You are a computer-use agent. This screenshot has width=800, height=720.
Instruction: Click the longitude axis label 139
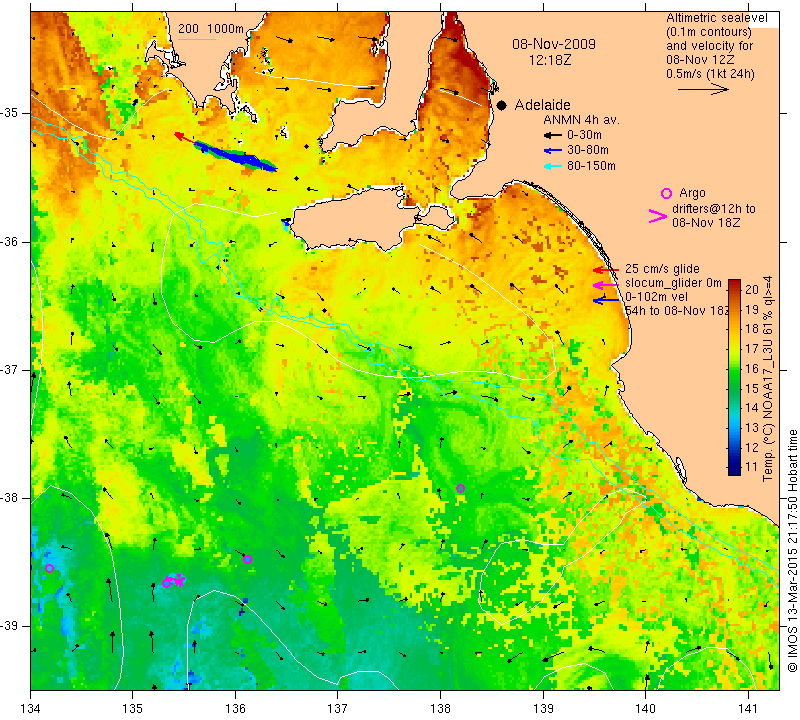pos(543,709)
